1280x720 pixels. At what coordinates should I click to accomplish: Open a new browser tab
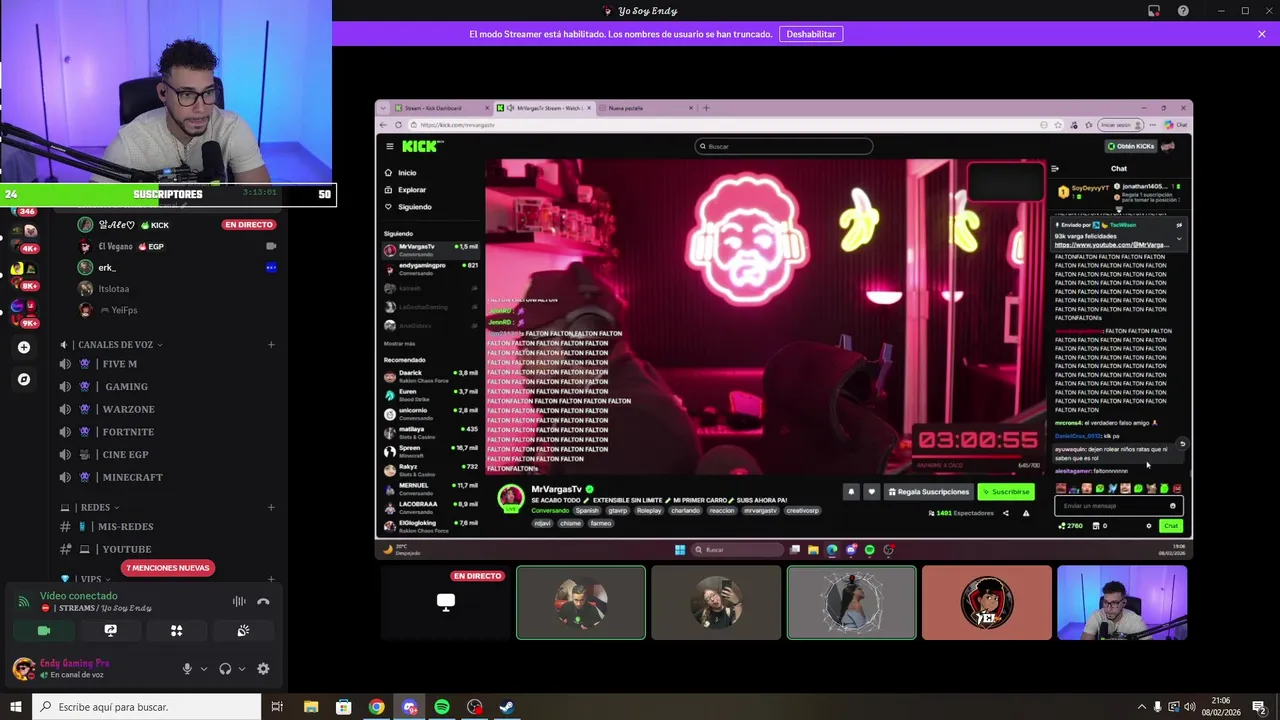coord(706,108)
